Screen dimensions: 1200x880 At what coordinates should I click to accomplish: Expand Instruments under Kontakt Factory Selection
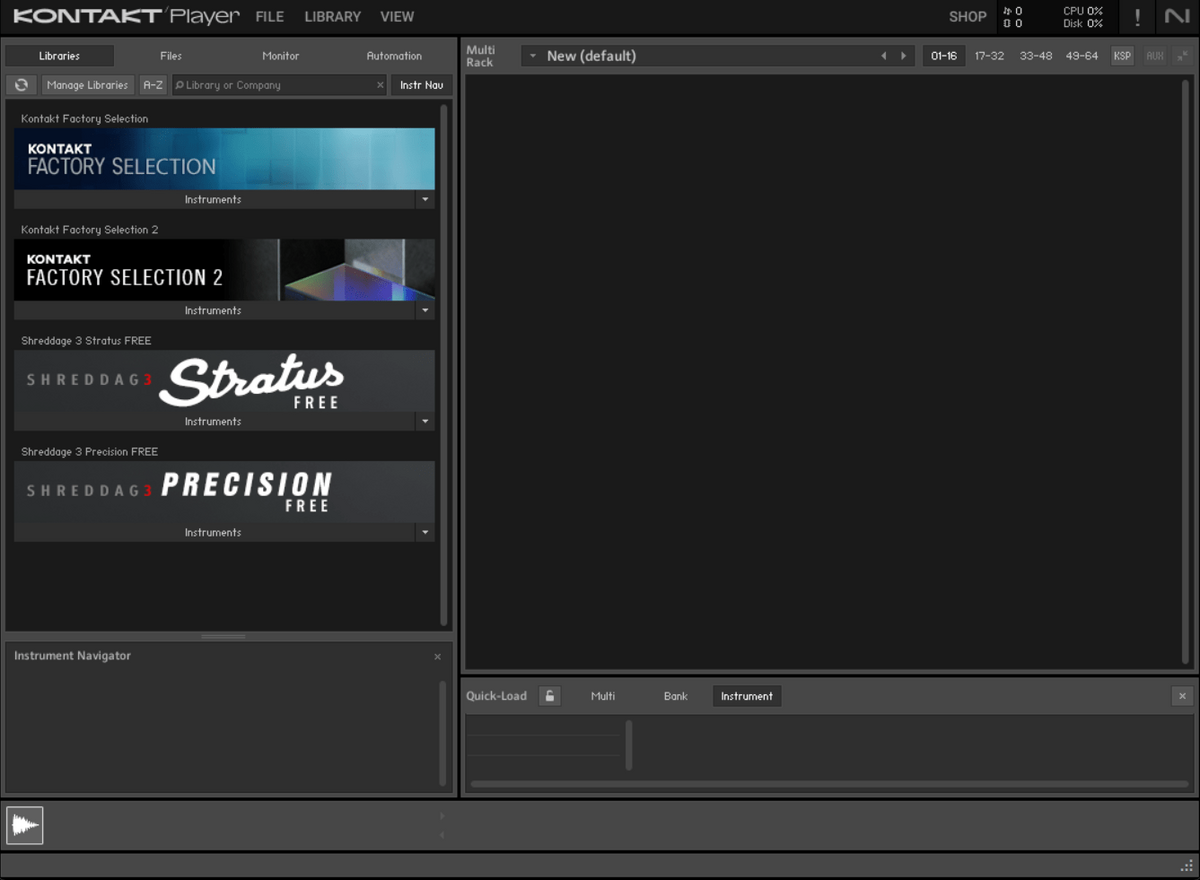tap(213, 199)
